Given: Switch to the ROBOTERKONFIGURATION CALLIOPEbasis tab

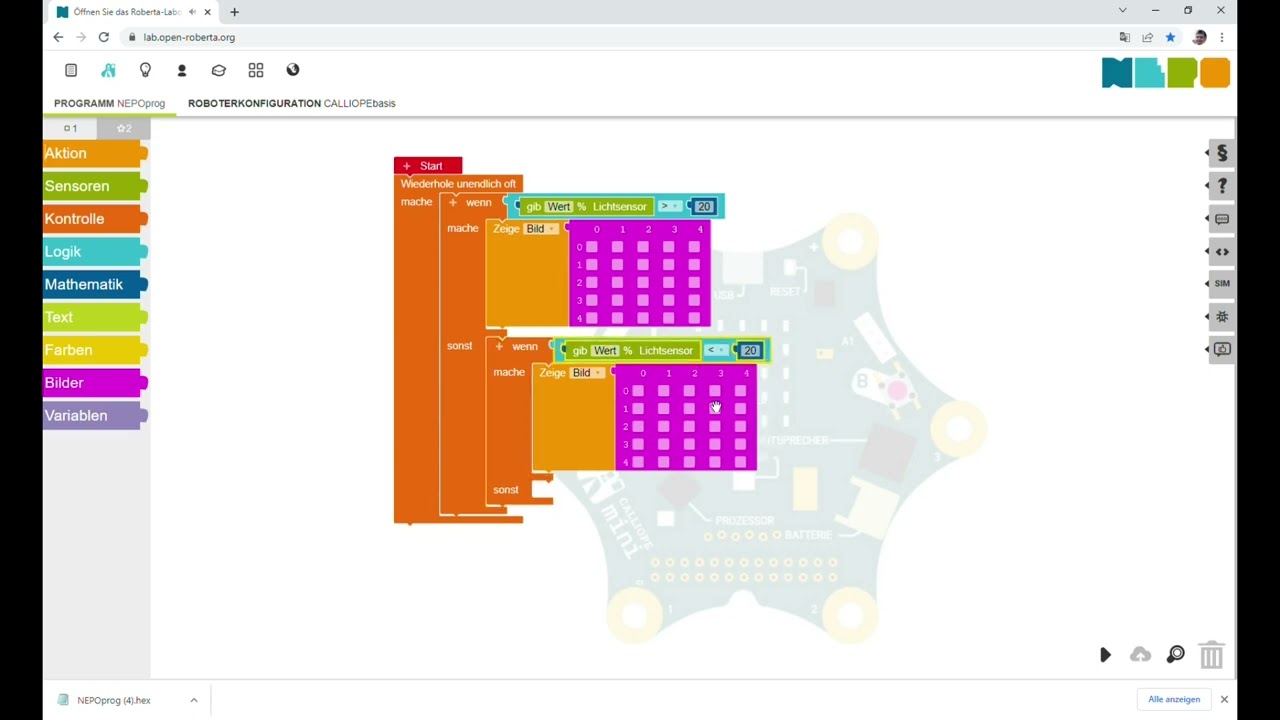Looking at the screenshot, I should [x=292, y=103].
